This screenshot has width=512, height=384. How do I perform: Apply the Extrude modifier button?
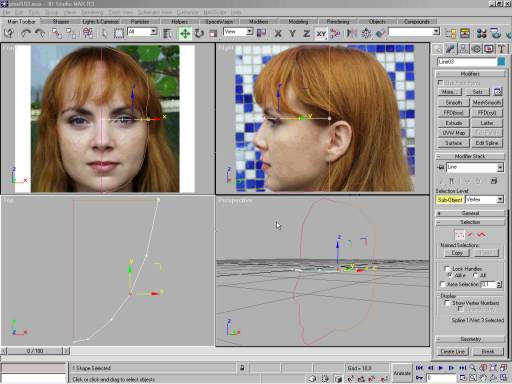453,123
